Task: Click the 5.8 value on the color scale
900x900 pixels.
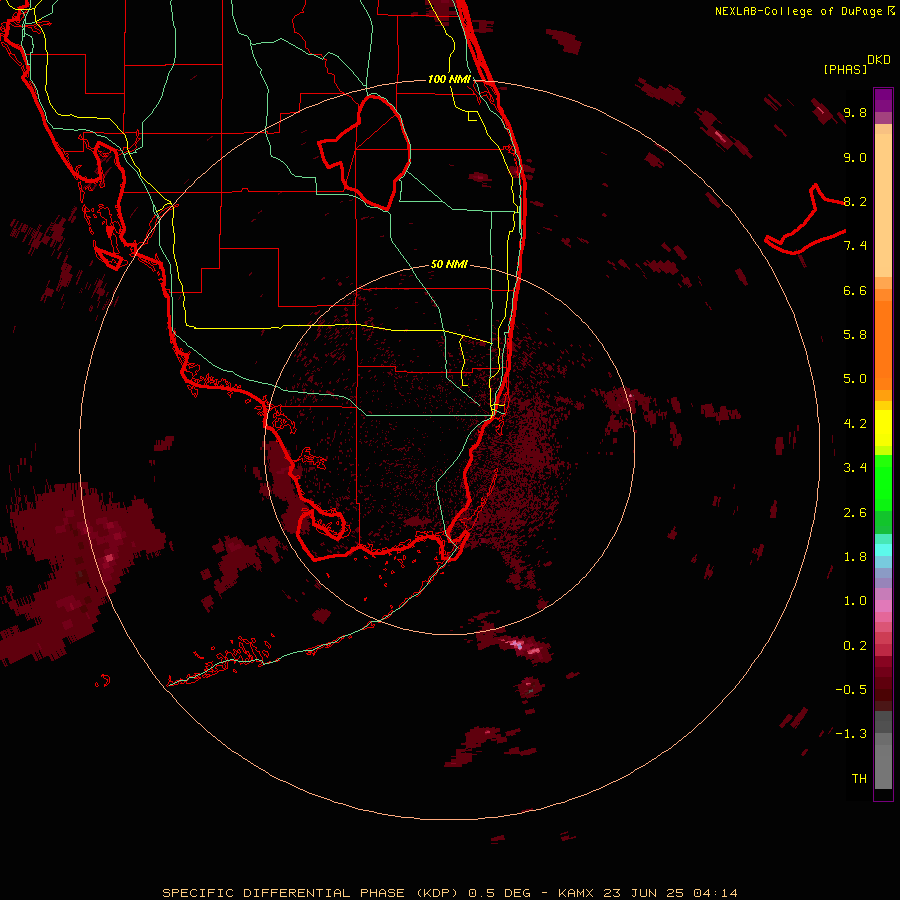Action: click(x=855, y=335)
